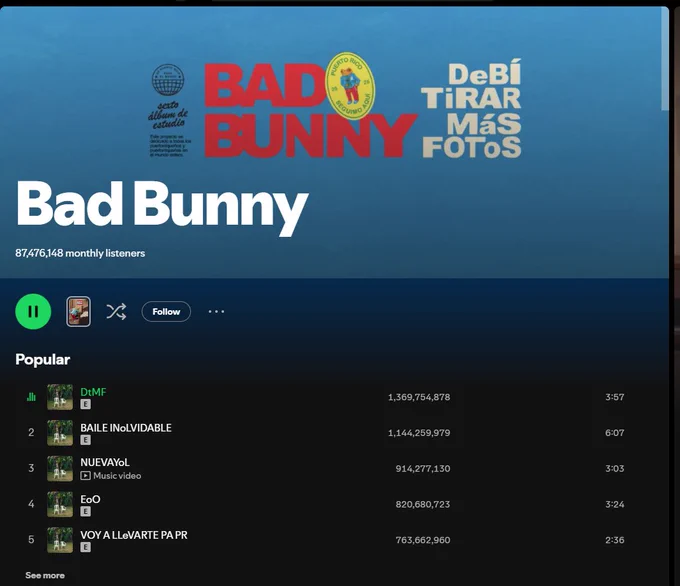Click VOY A LLeVARTE PA PR album art
This screenshot has height=586, width=680.
tap(60, 540)
